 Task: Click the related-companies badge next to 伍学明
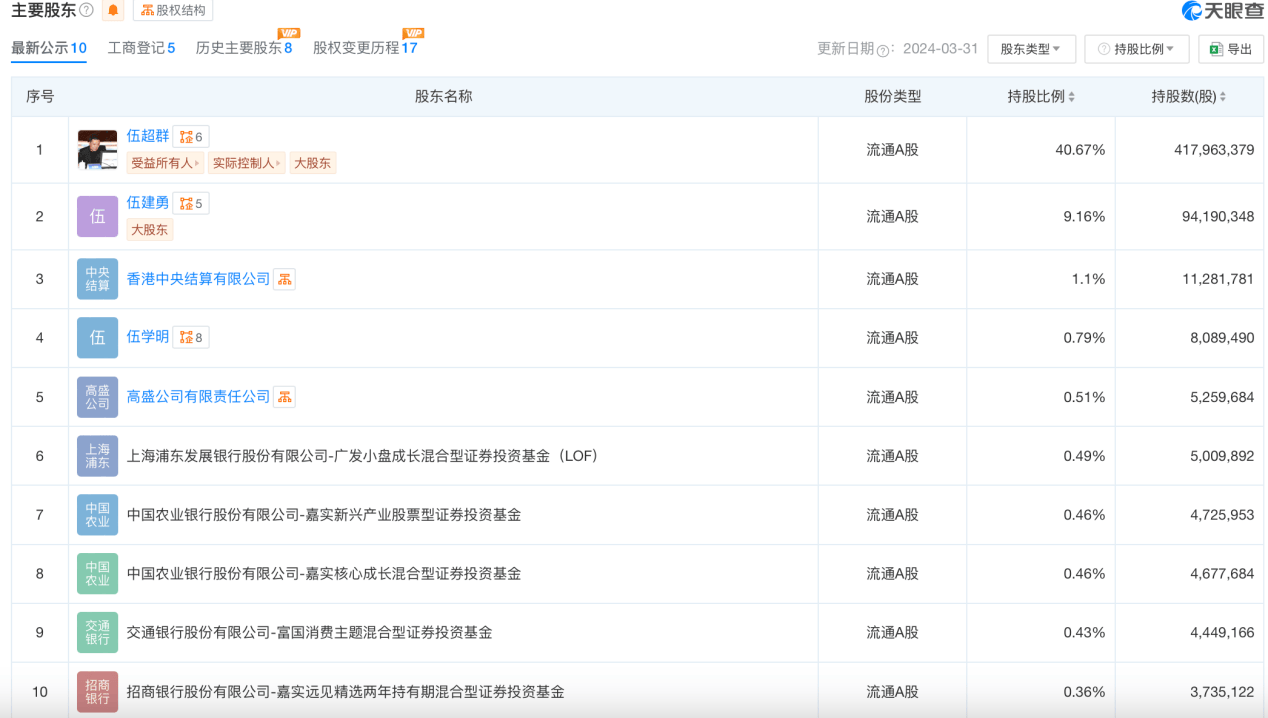pos(191,338)
